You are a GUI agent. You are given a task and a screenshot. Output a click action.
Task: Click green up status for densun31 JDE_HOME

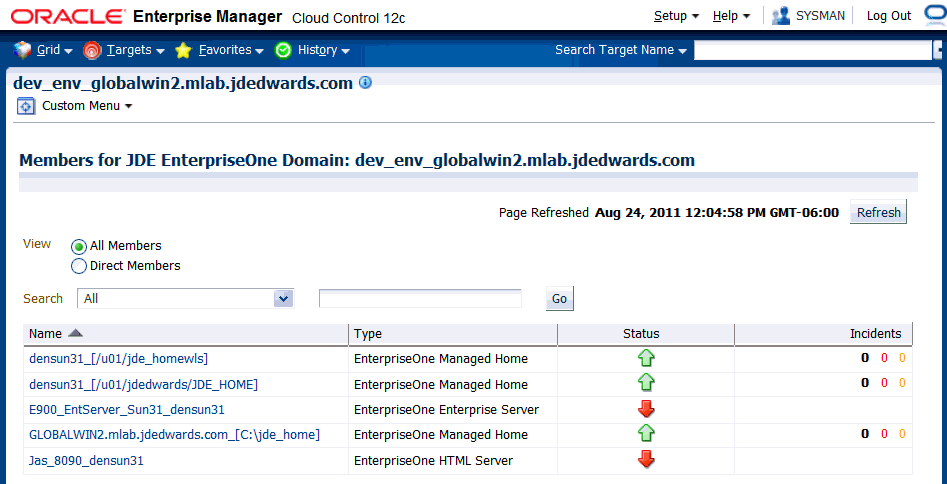(x=646, y=382)
